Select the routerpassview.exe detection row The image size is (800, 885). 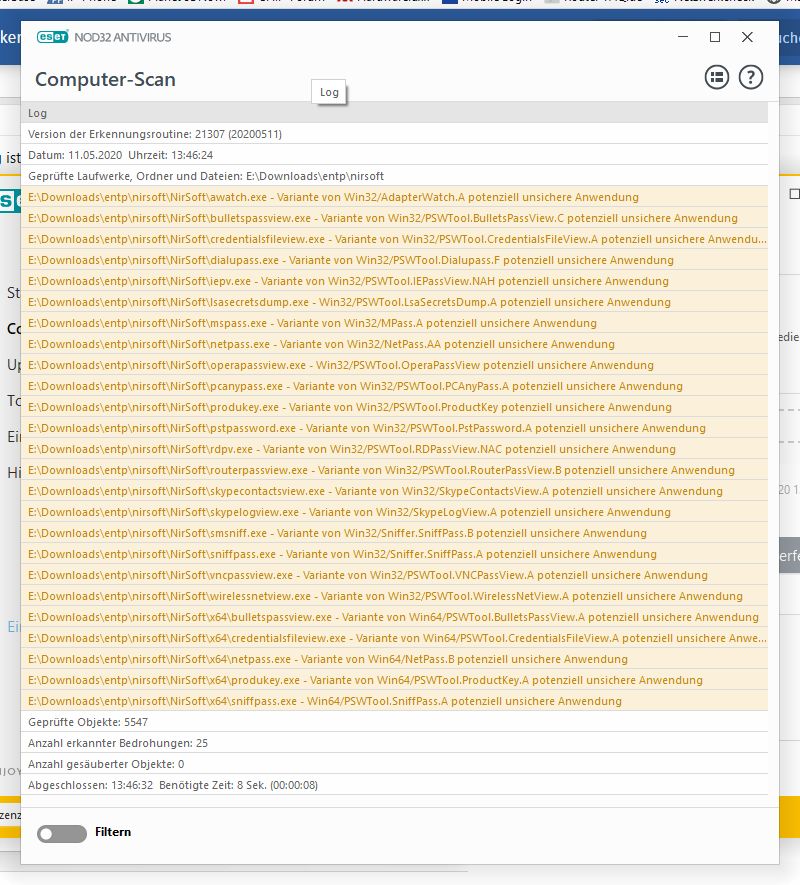tap(394, 470)
